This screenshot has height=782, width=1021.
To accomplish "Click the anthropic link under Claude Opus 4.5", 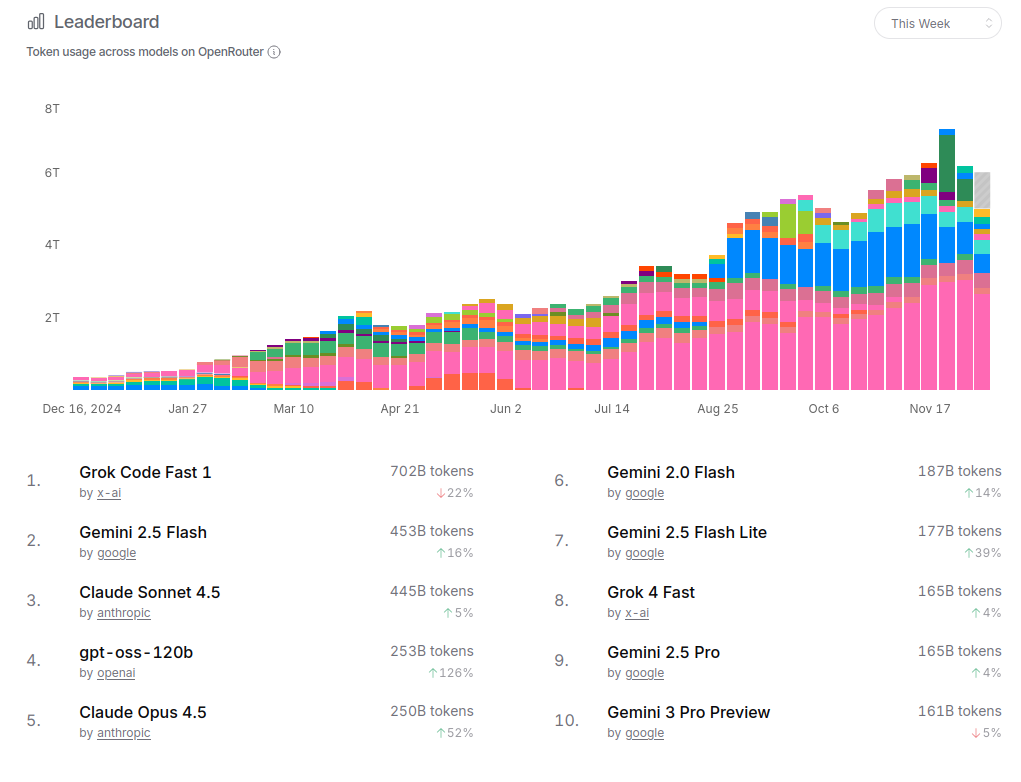I will [123, 733].
